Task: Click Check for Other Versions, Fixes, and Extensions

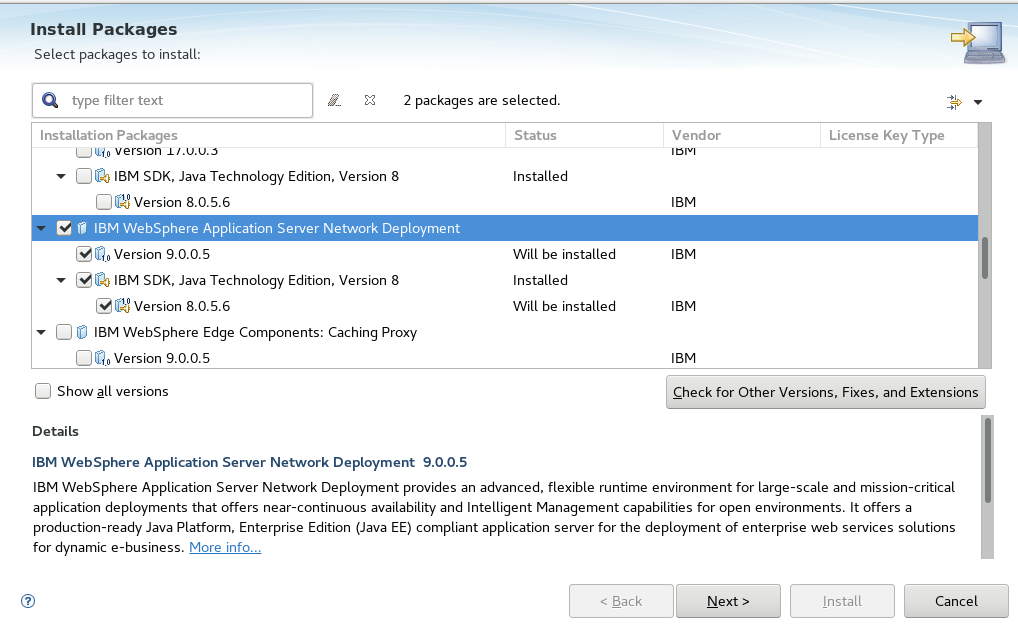Action: pos(826,392)
